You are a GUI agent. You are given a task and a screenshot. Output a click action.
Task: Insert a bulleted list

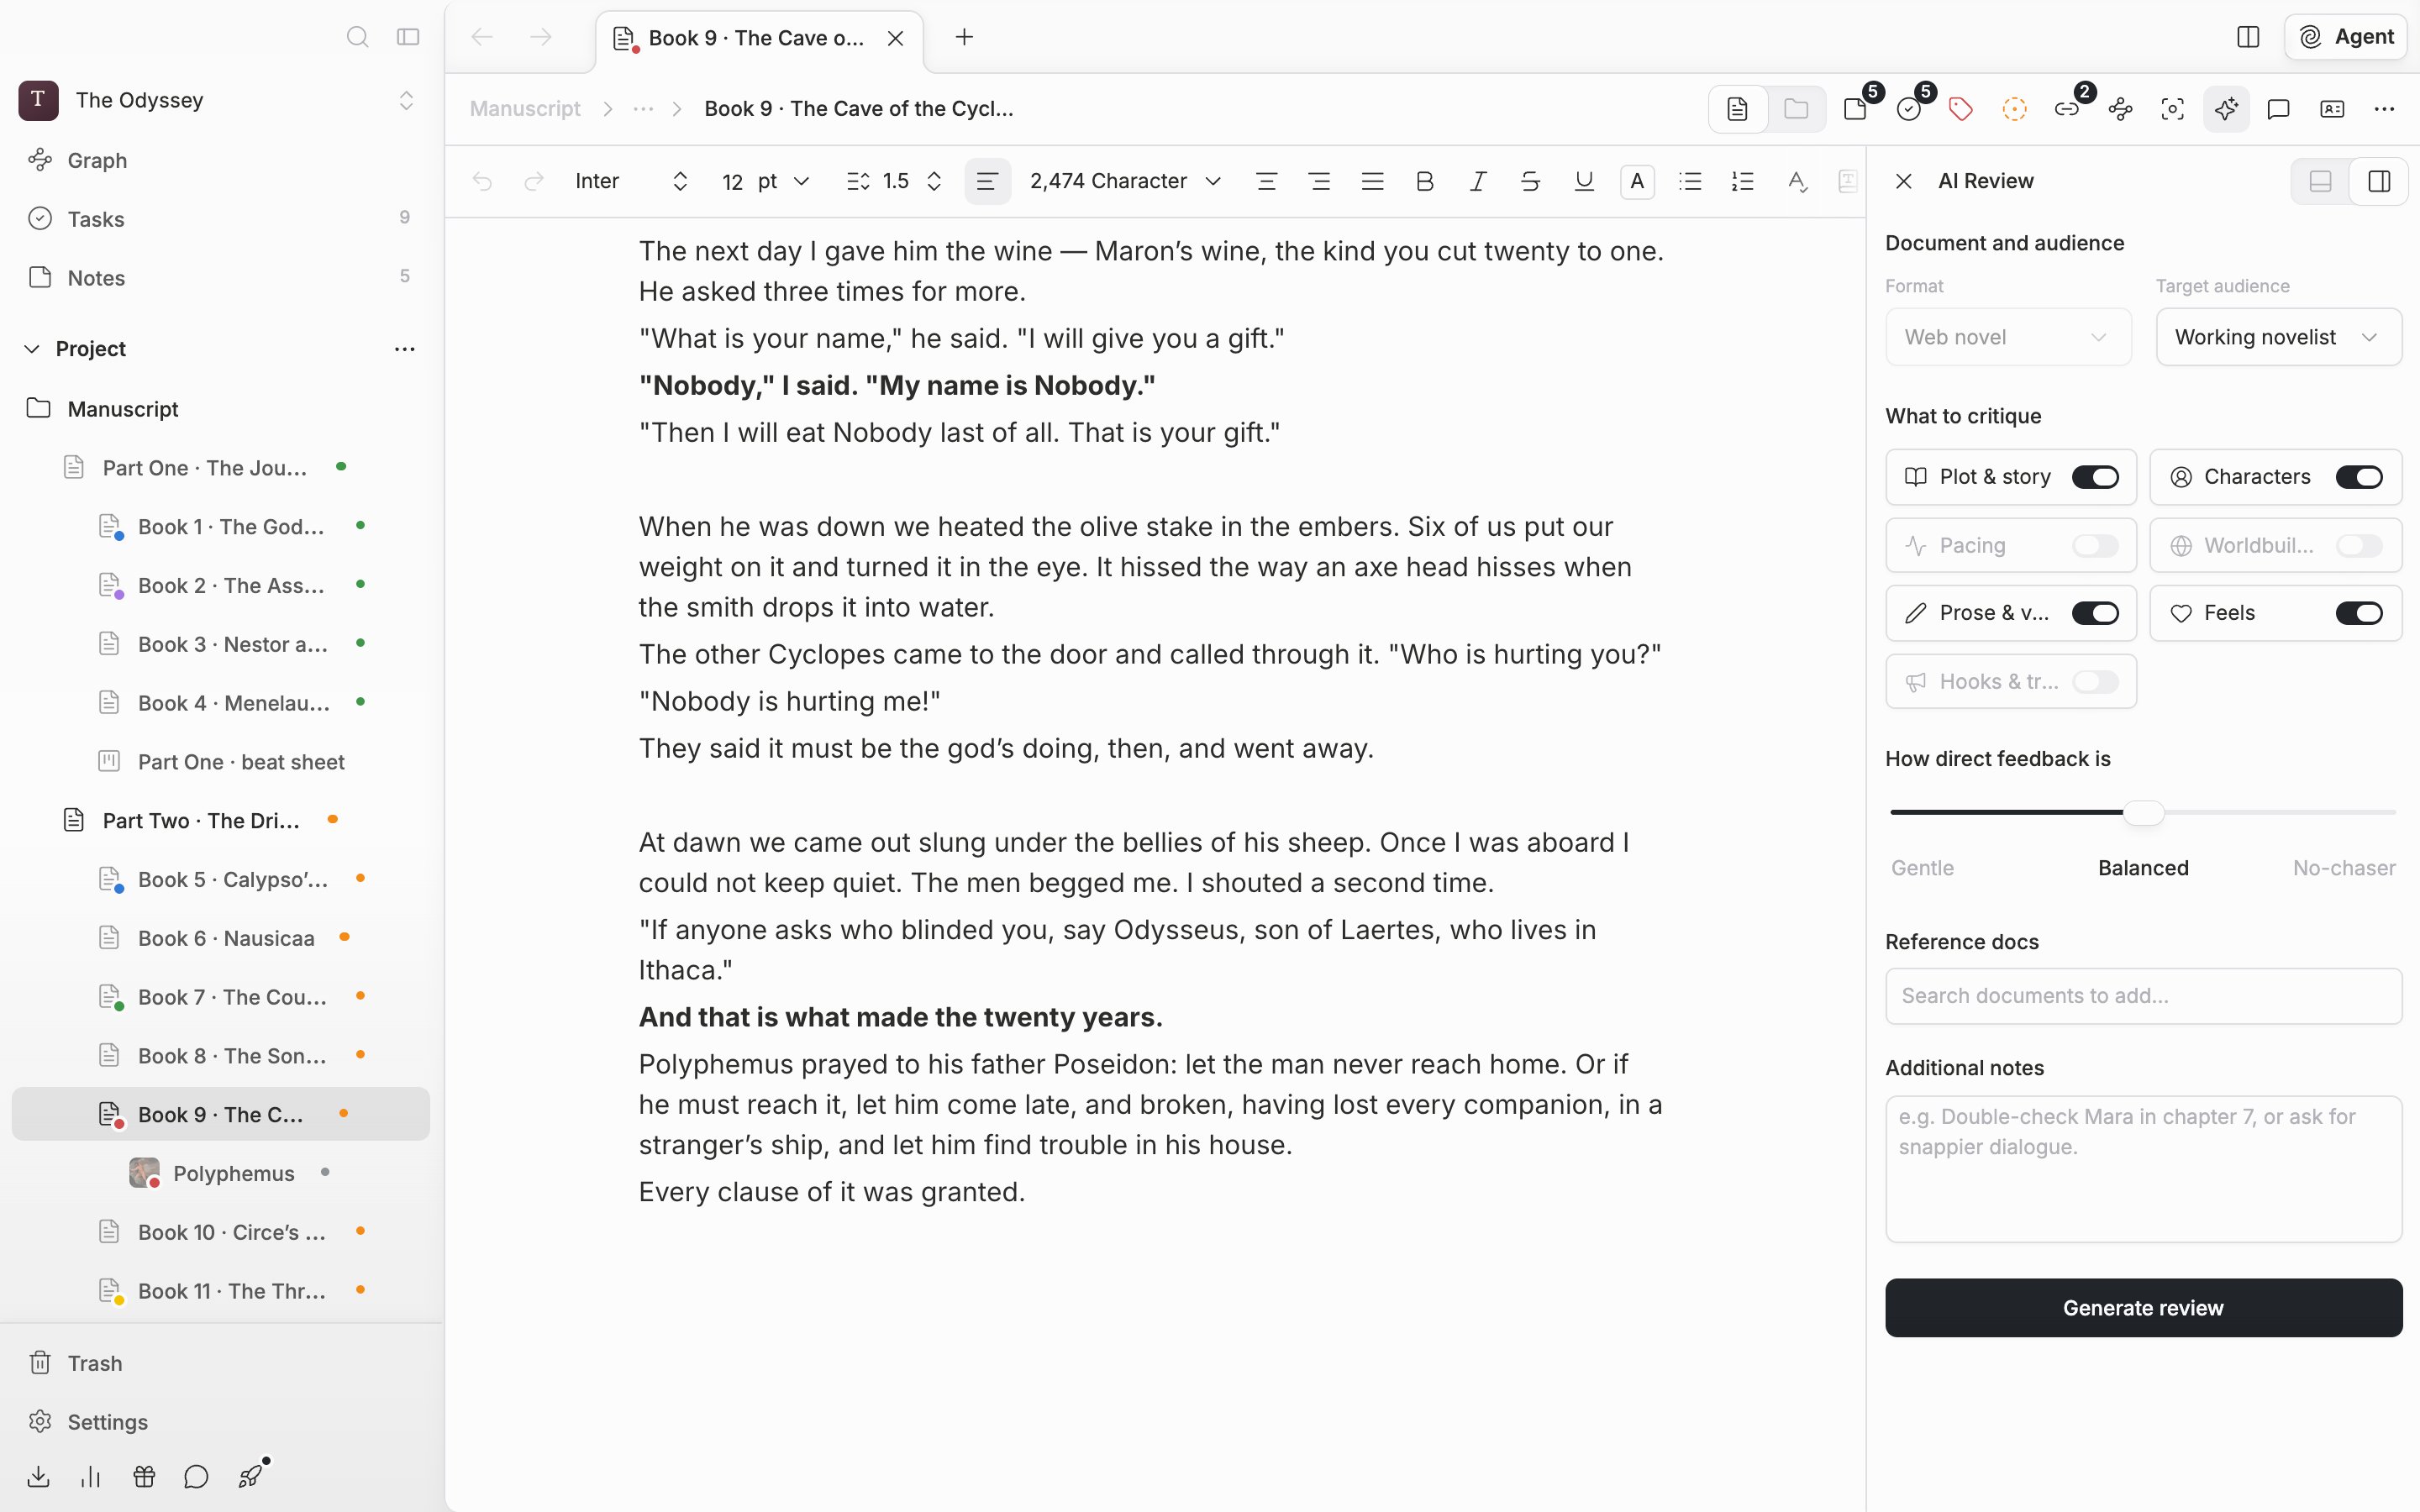pos(1690,181)
